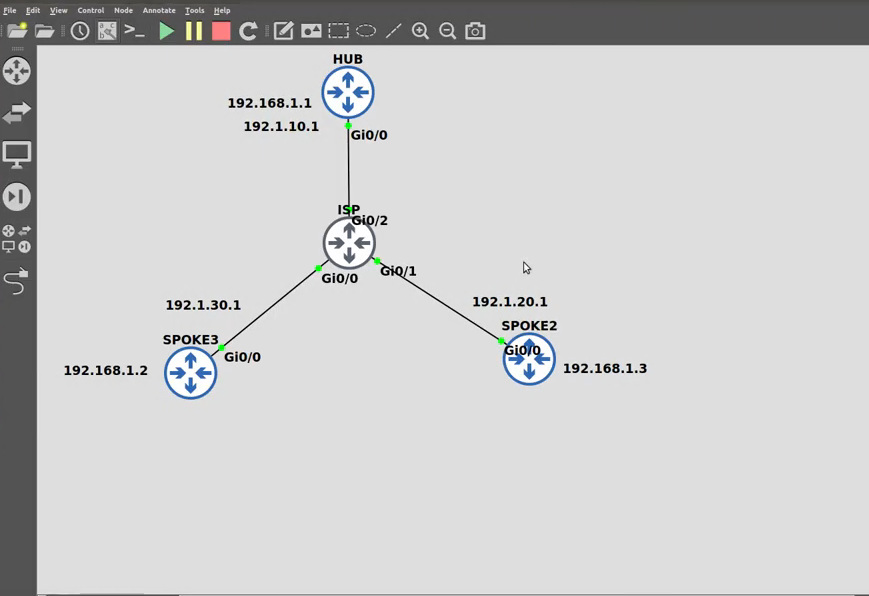This screenshot has width=869, height=596.
Task: Add a note with the text annotation icon
Action: (283, 31)
